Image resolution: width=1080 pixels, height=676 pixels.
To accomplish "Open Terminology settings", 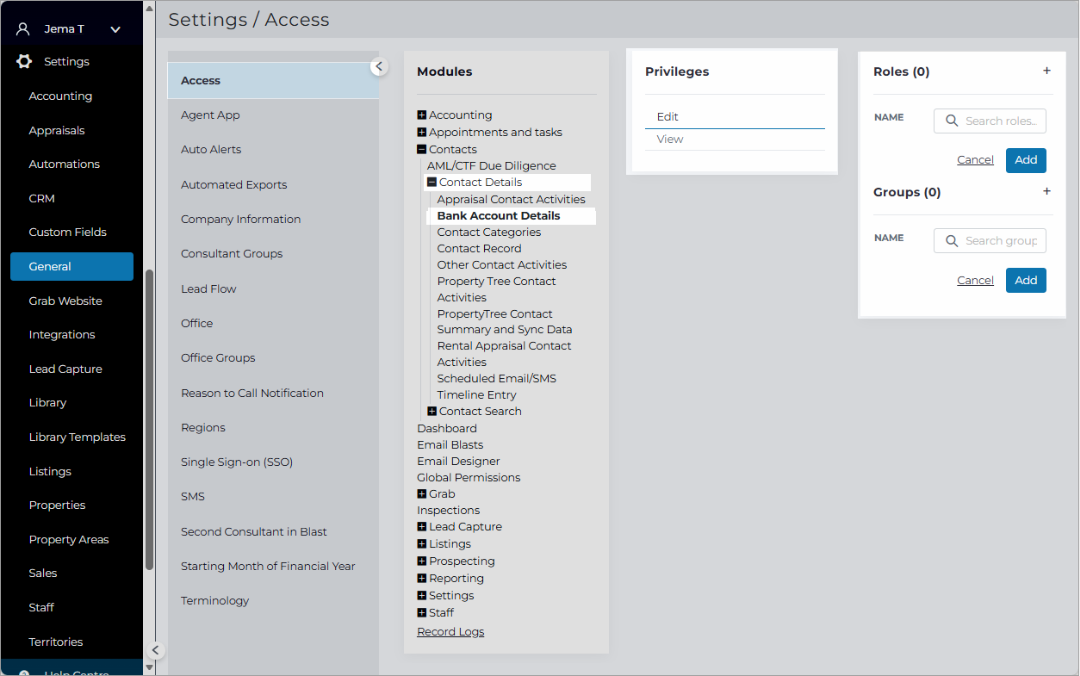I will pyautogui.click(x=215, y=601).
